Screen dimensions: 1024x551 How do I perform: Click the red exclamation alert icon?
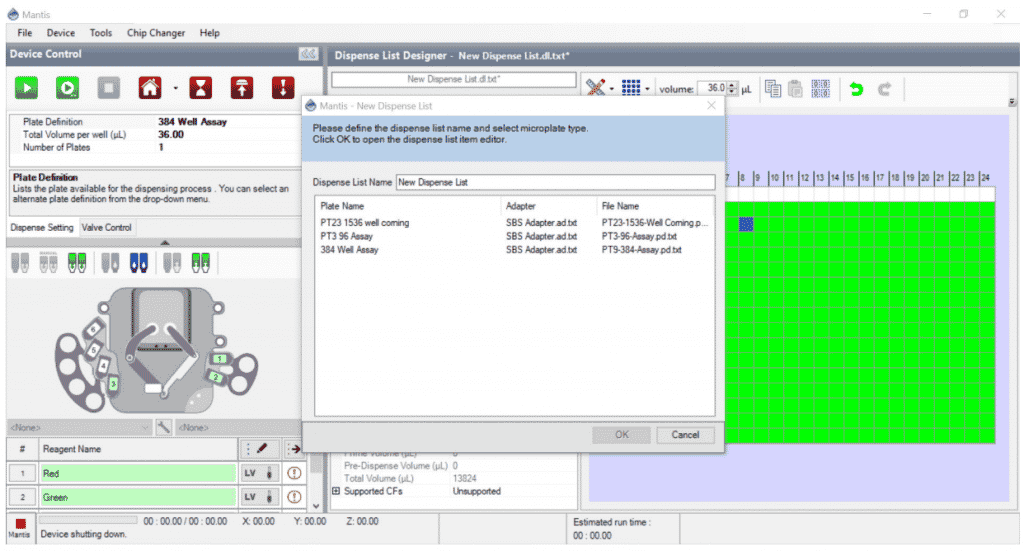tap(284, 88)
